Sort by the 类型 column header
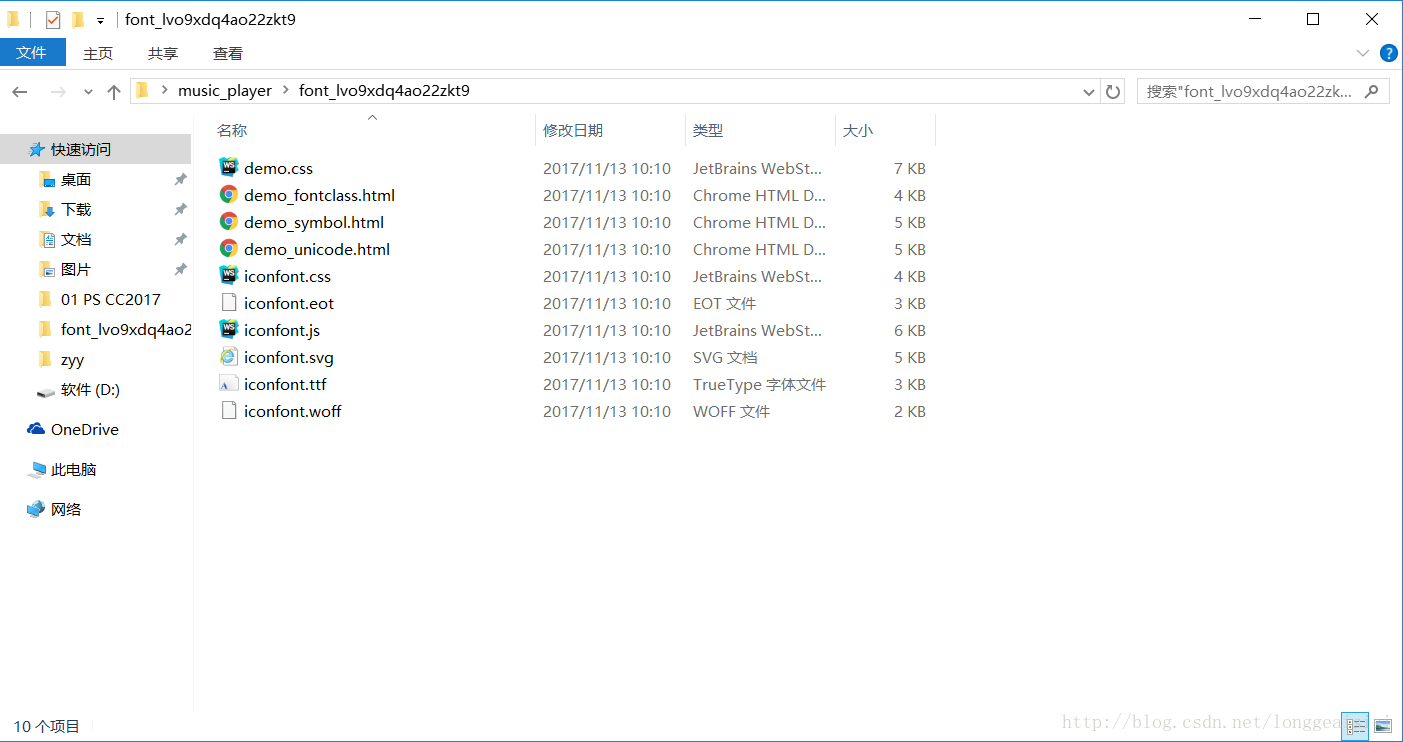The height and width of the screenshot is (742, 1403). [760, 130]
